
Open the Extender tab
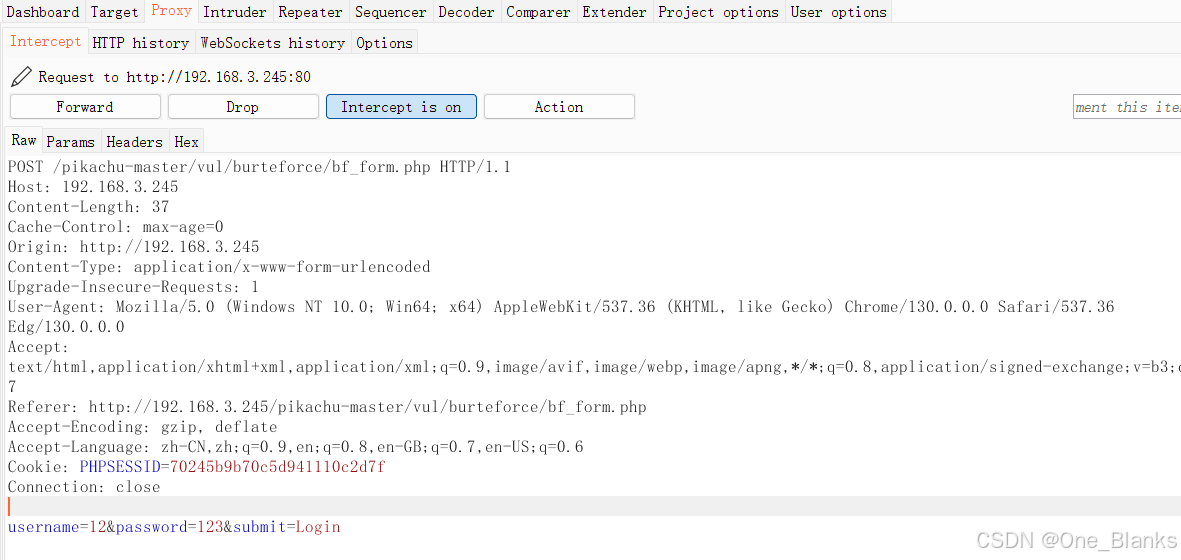pyautogui.click(x=614, y=12)
